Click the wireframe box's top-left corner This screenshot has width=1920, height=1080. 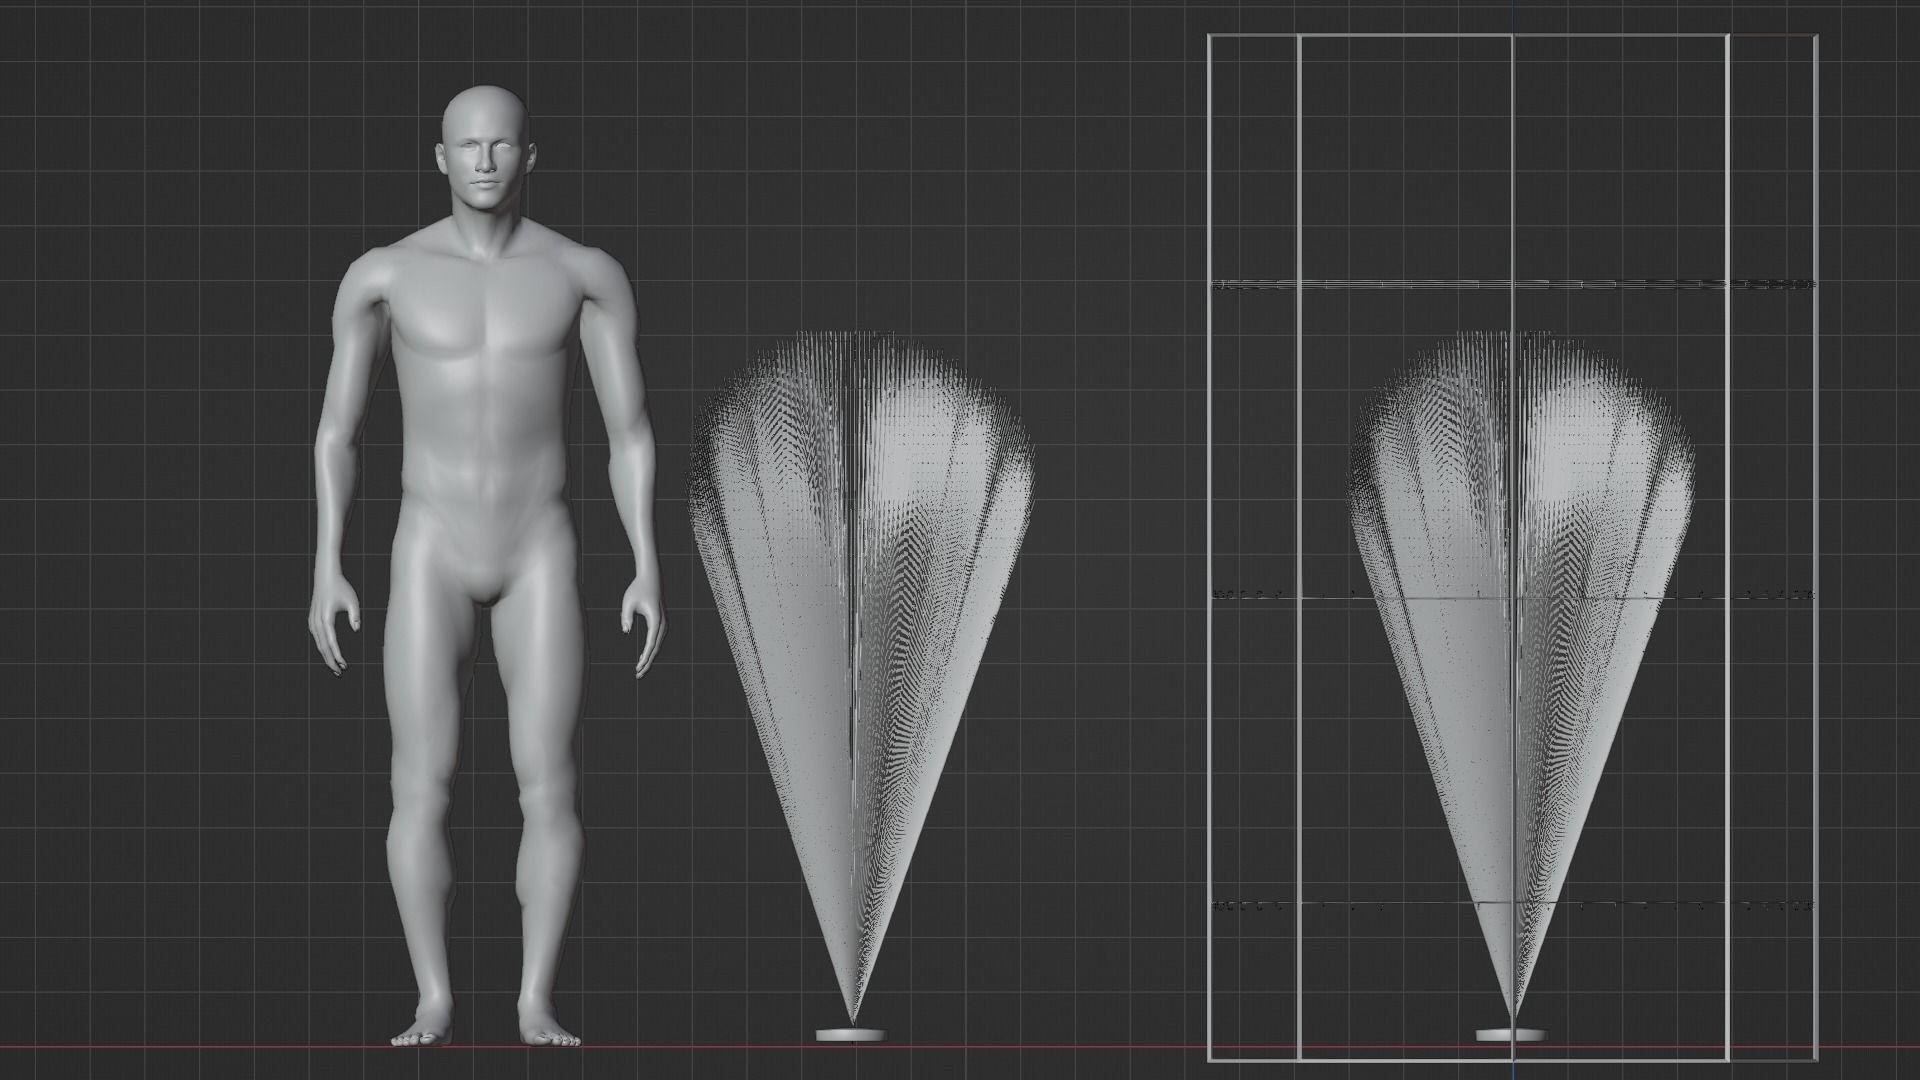(x=1210, y=37)
